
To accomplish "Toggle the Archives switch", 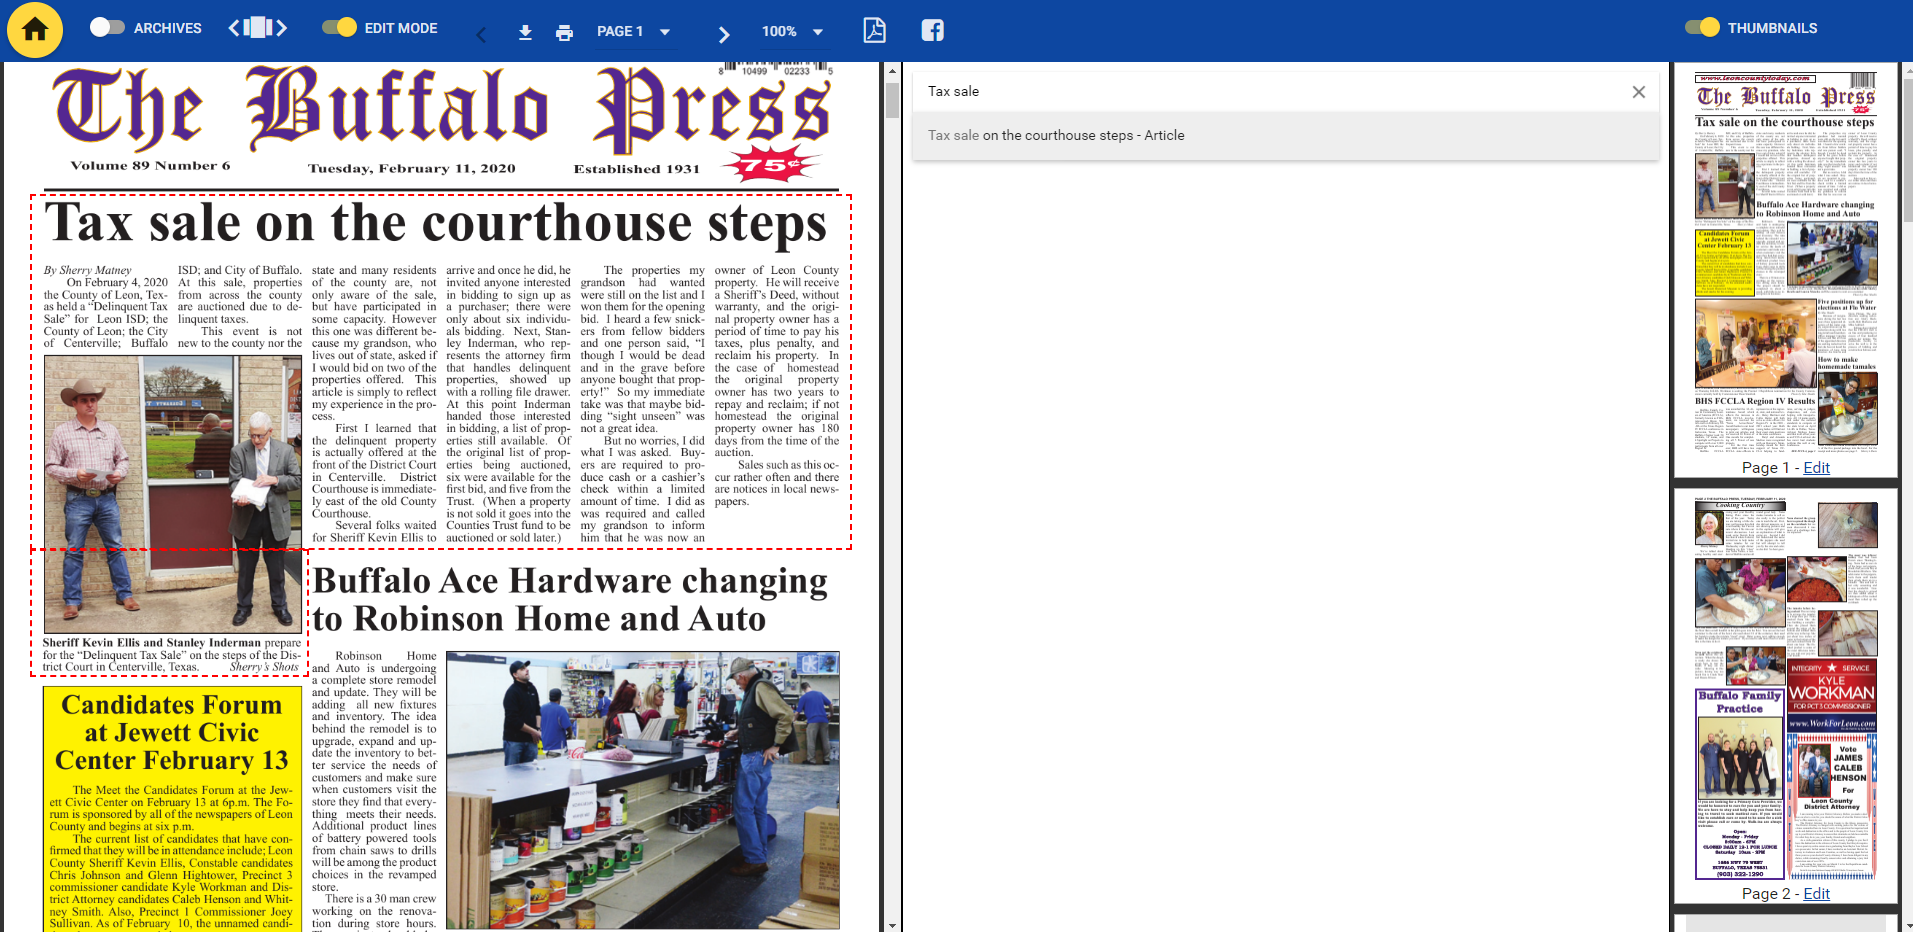I will point(107,28).
